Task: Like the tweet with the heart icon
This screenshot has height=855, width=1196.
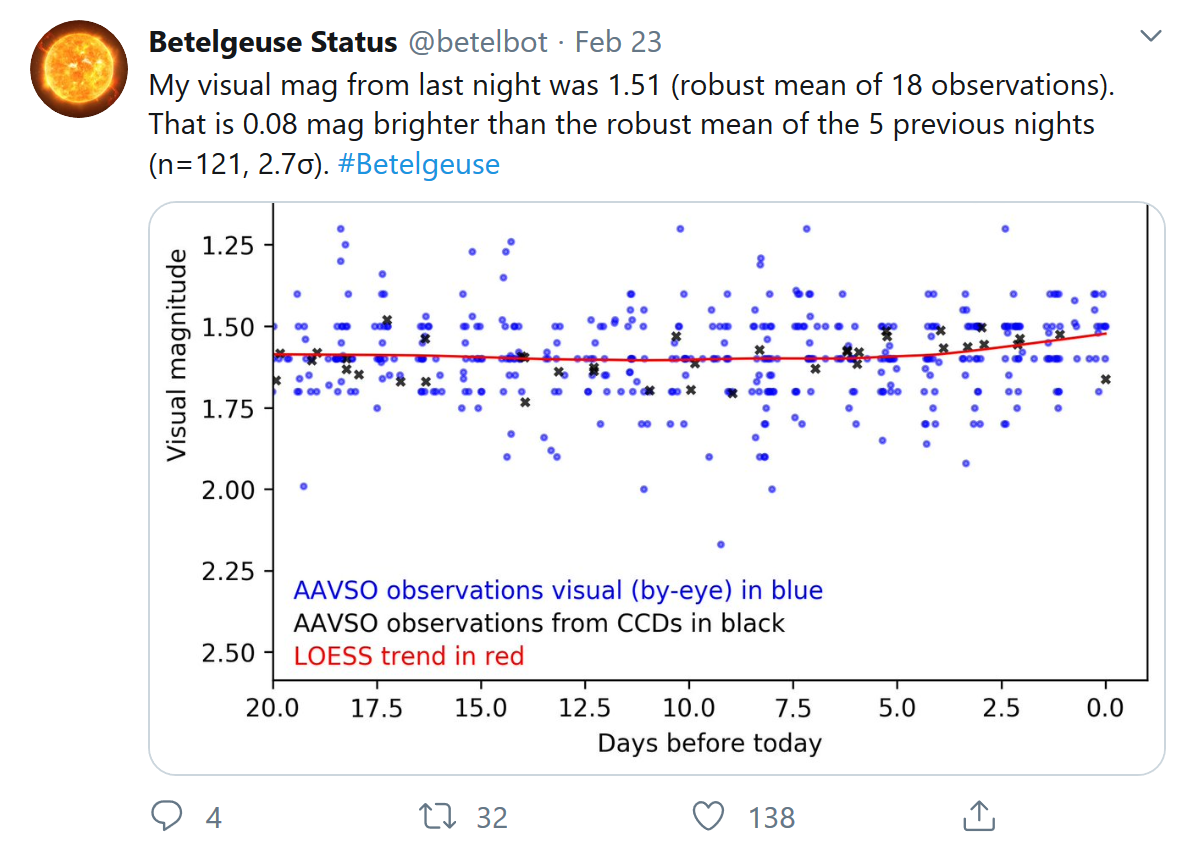Action: pyautogui.click(x=708, y=817)
